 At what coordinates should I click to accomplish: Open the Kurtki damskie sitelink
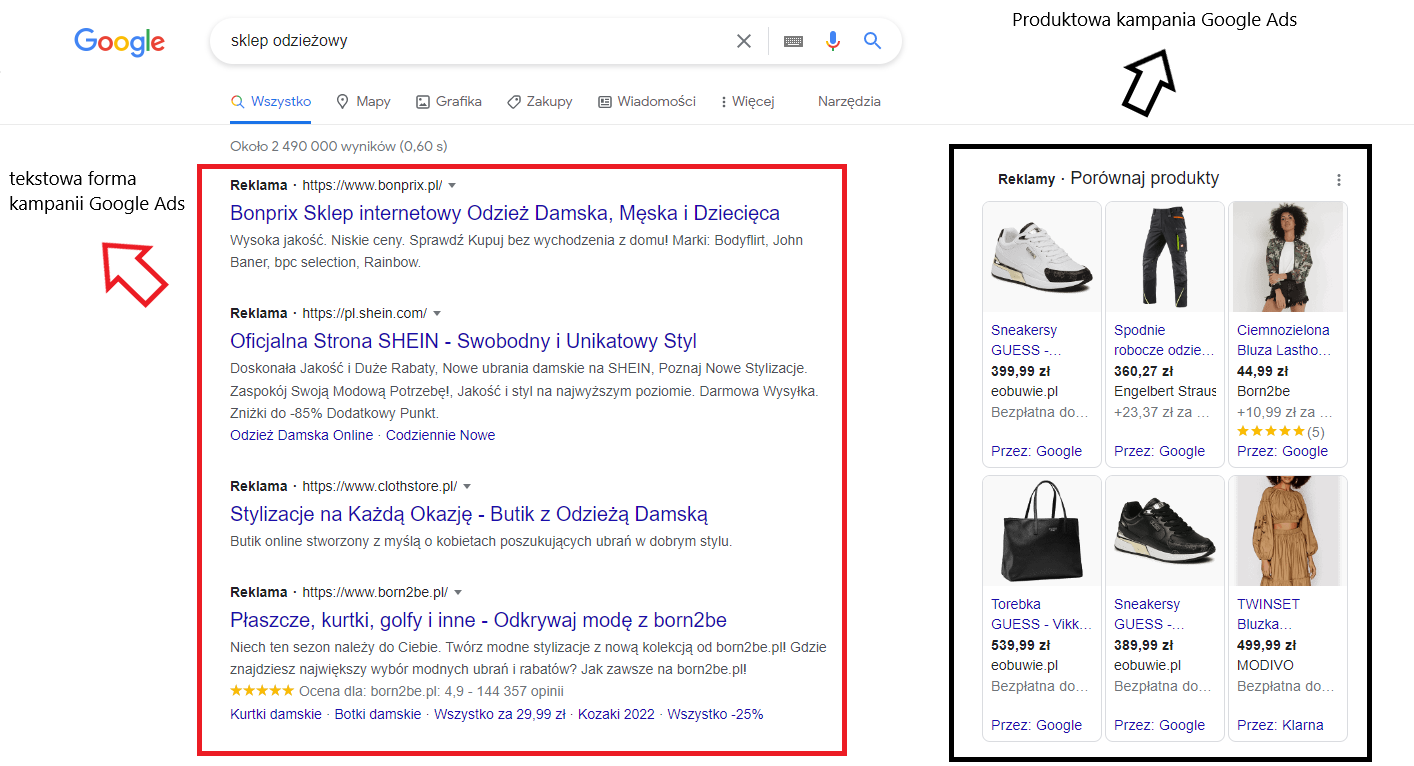tap(276, 714)
